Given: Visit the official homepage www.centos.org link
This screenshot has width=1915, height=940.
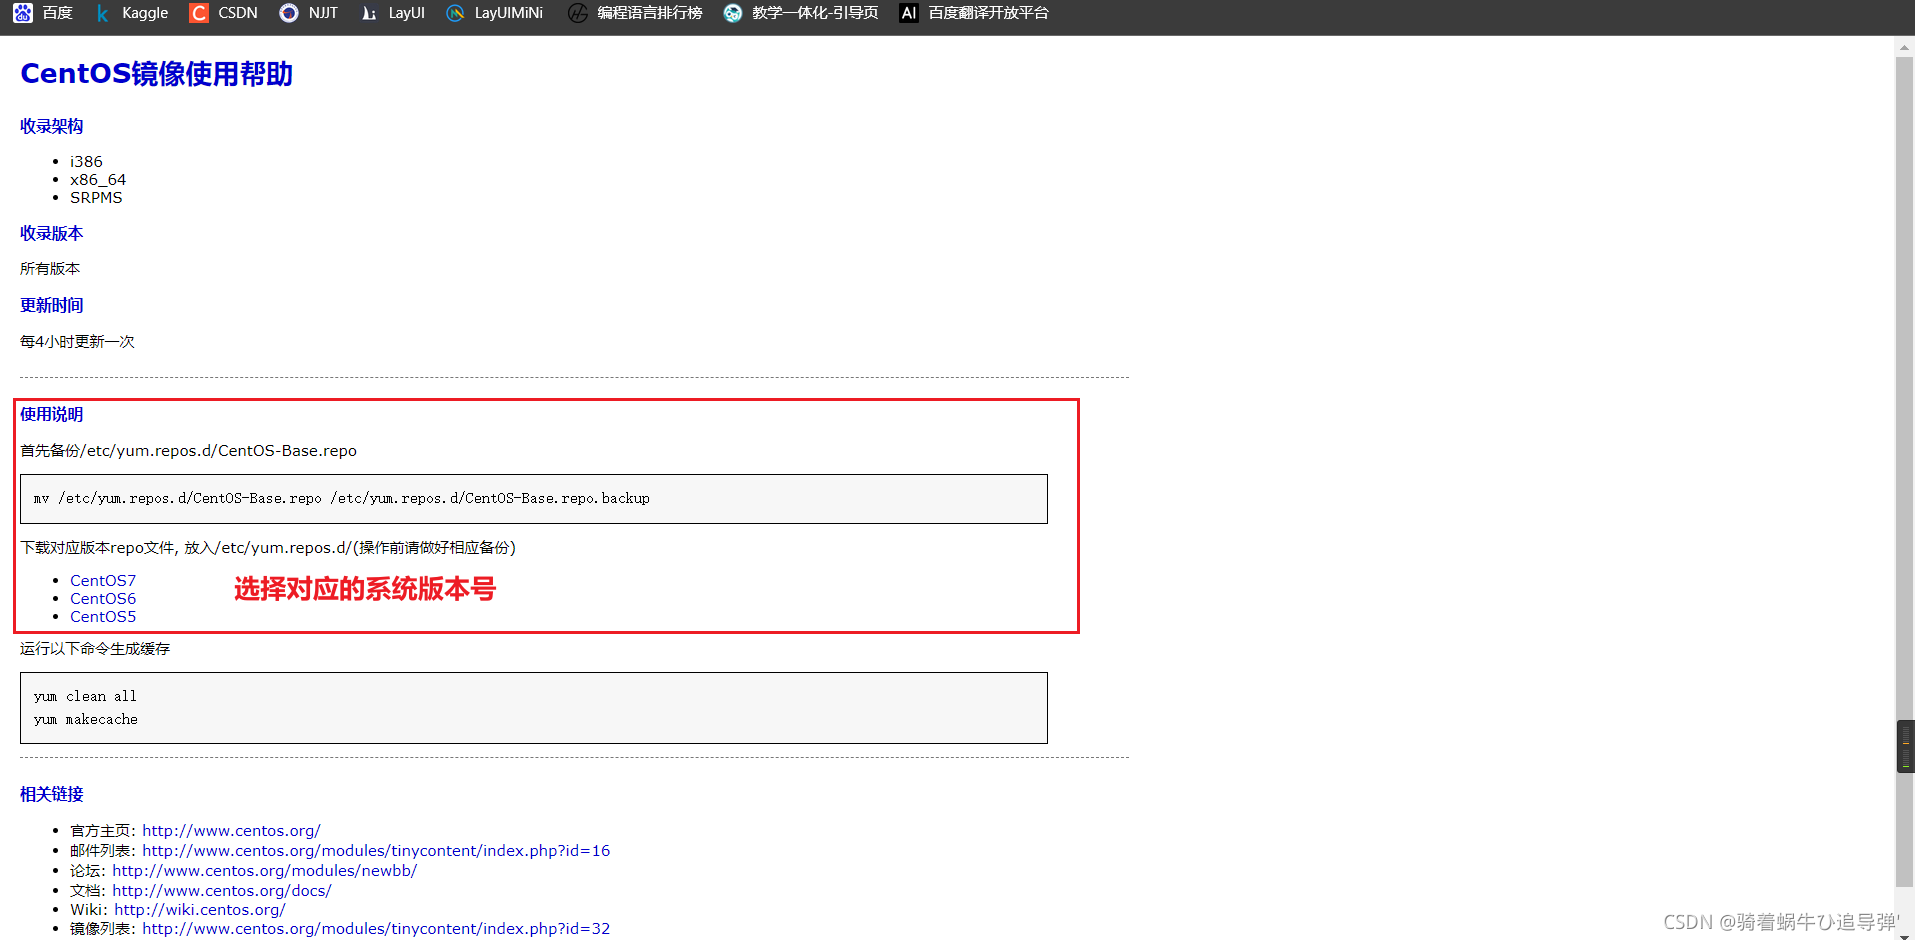Looking at the screenshot, I should [231, 830].
